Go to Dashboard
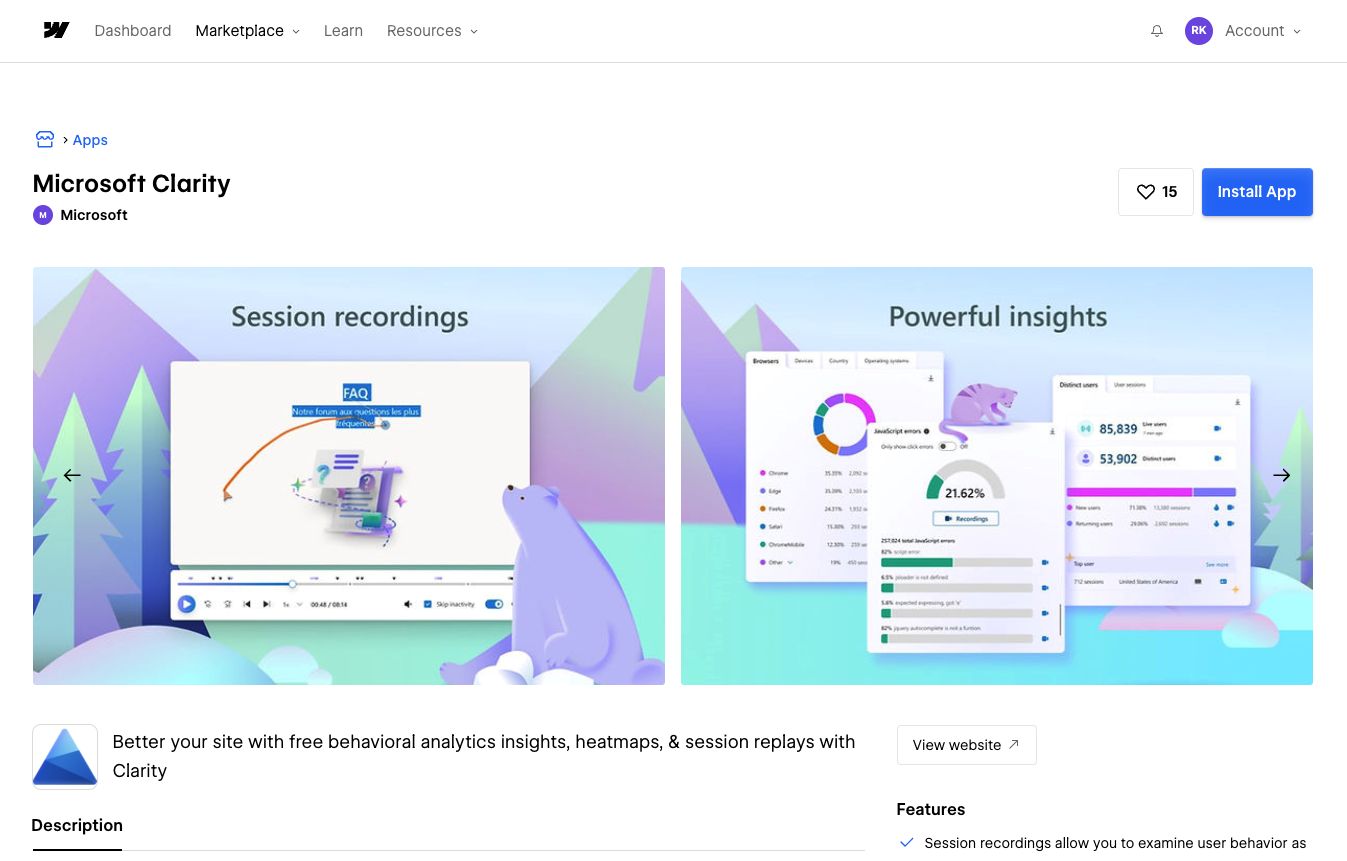This screenshot has height=861, width=1347. point(133,31)
